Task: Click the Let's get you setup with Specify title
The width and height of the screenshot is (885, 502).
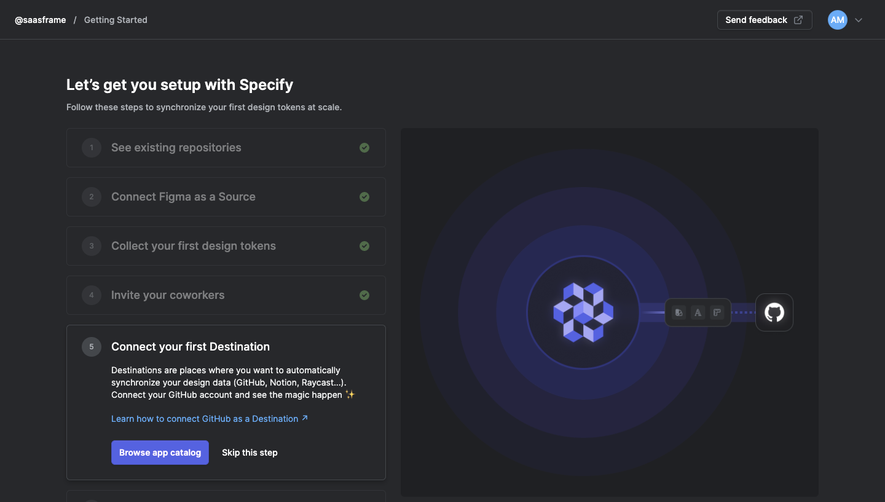Action: click(x=179, y=85)
